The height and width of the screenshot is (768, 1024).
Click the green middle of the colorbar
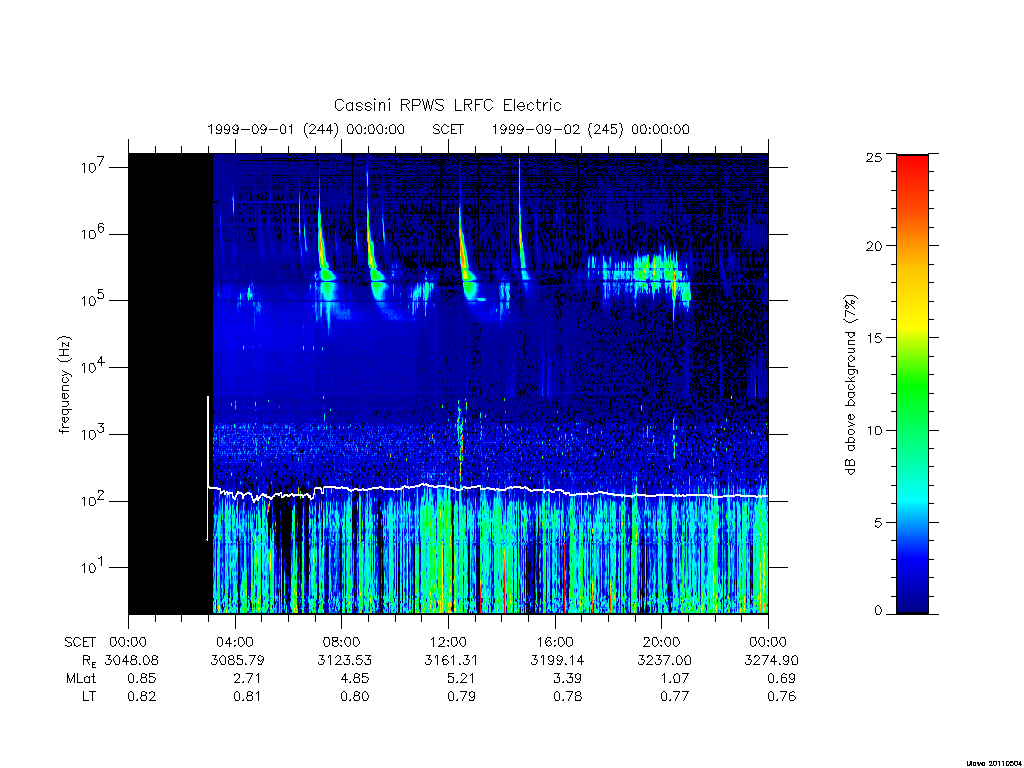912,385
